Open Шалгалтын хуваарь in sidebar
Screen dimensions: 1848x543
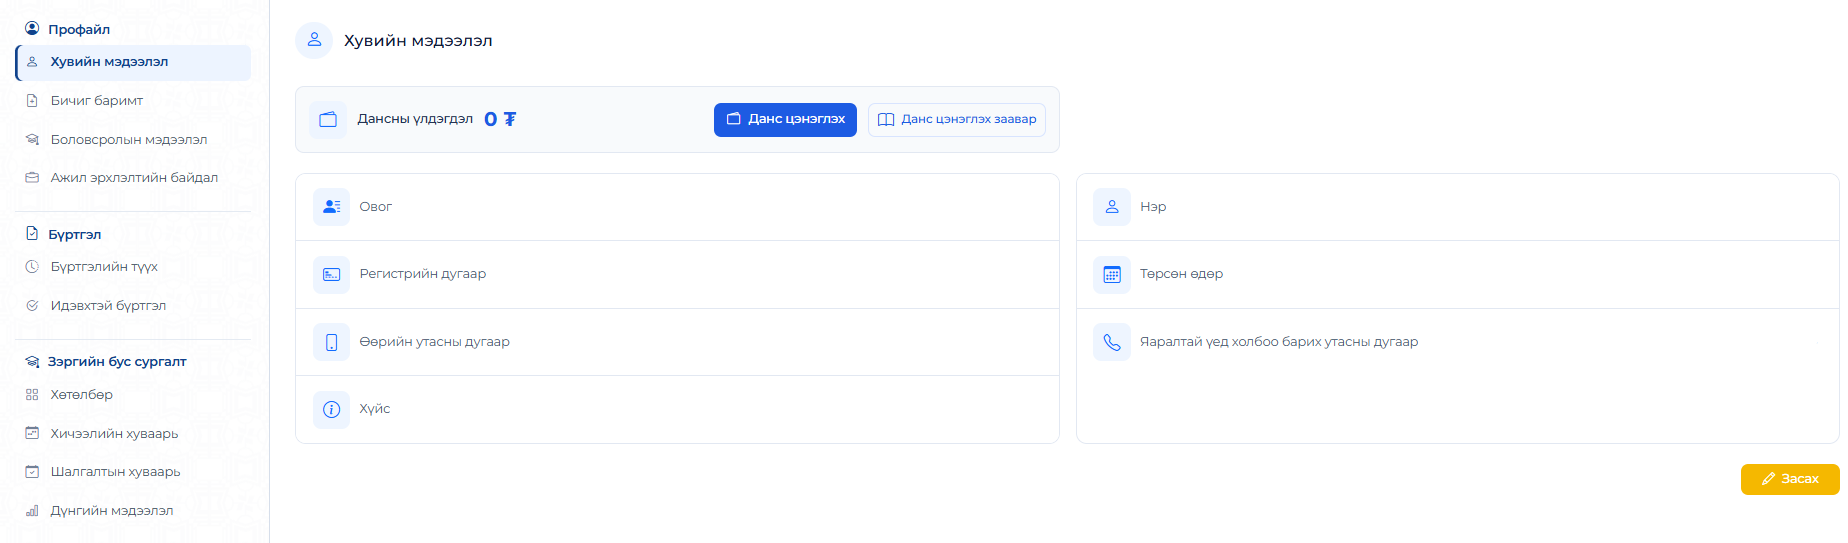[x=133, y=472]
